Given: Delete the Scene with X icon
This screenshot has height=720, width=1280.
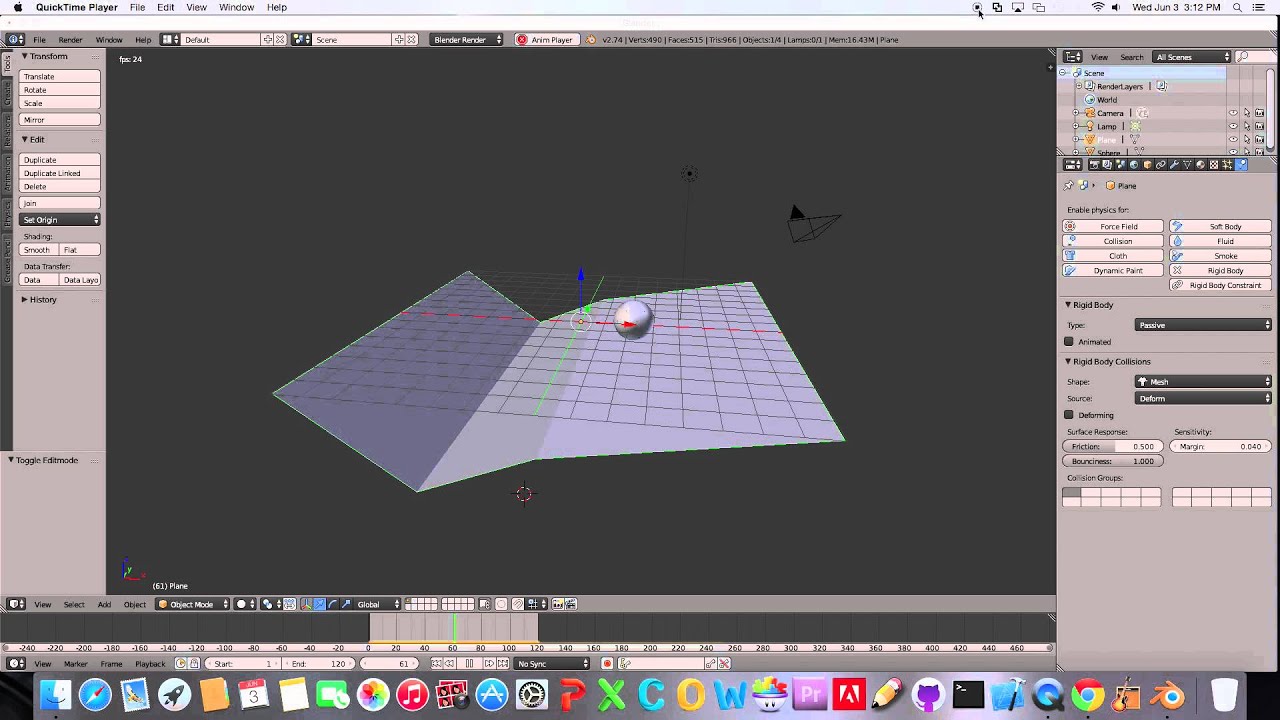Looking at the screenshot, I should [x=411, y=39].
